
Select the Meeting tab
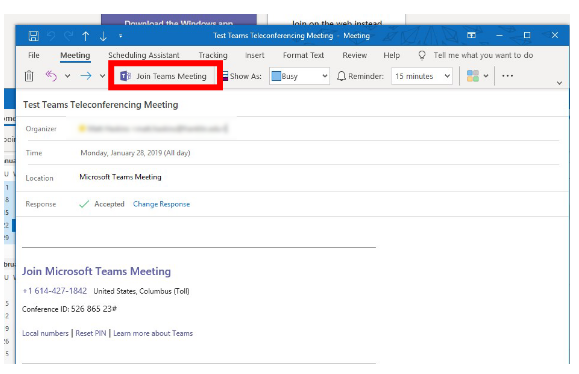(x=75, y=55)
